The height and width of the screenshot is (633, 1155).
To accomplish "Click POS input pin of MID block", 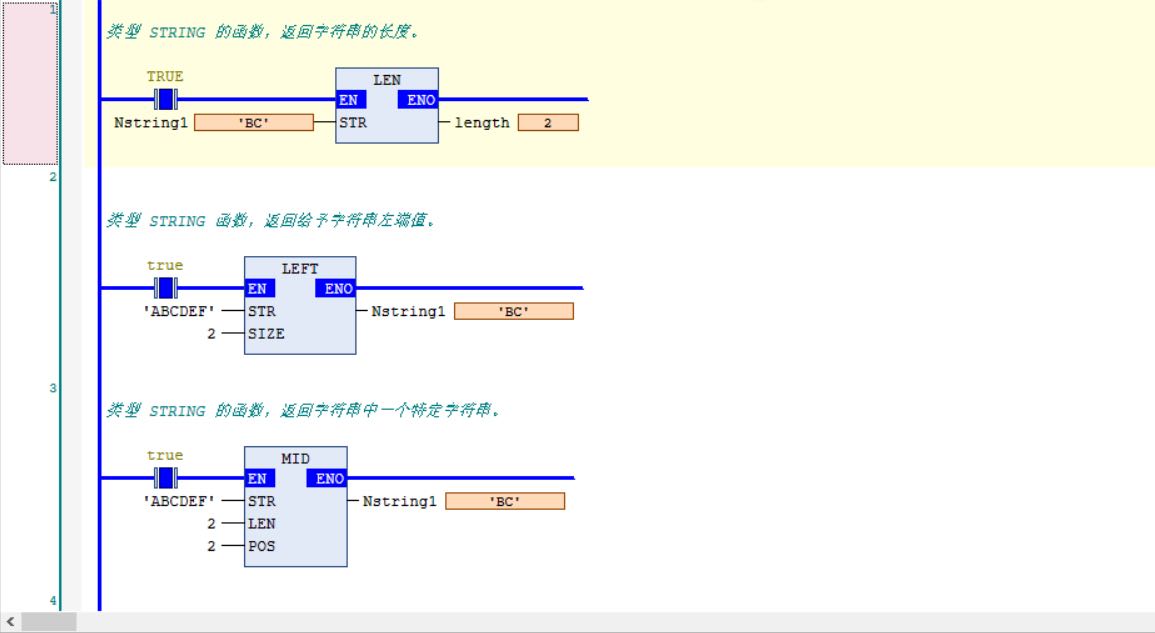I will [261, 546].
